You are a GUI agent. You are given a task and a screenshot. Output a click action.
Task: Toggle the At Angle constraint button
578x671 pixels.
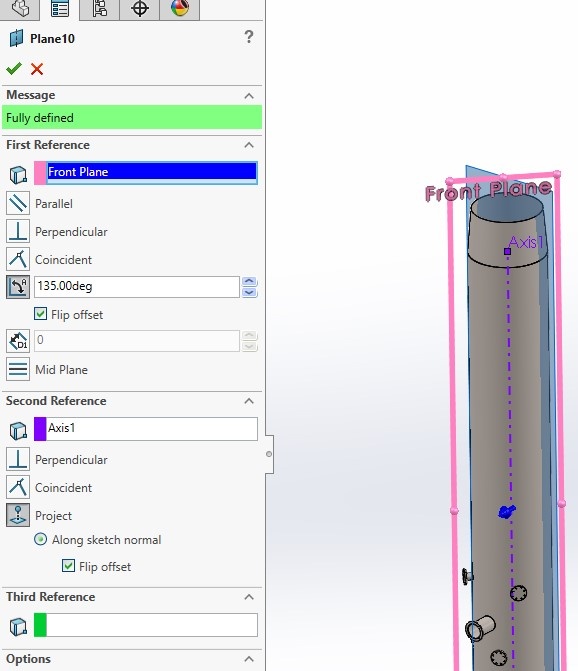18,287
